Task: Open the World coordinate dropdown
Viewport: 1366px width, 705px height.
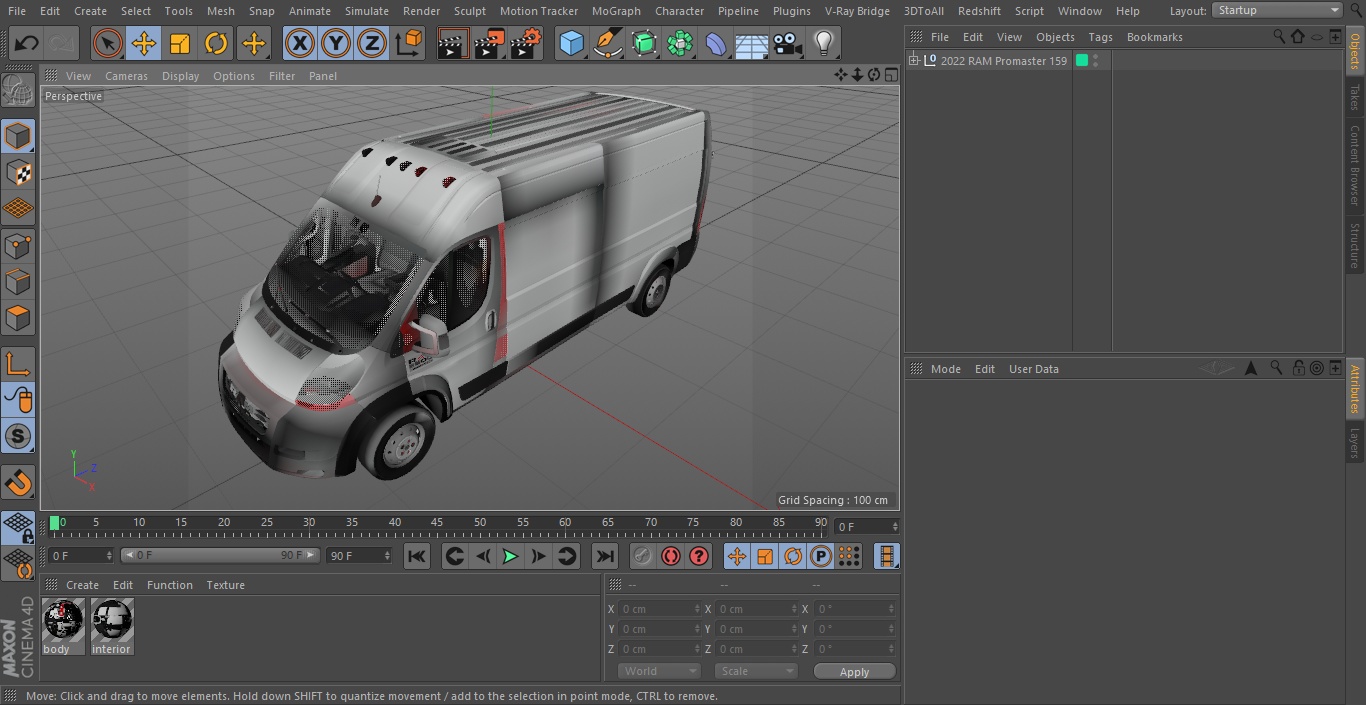Action: click(658, 672)
